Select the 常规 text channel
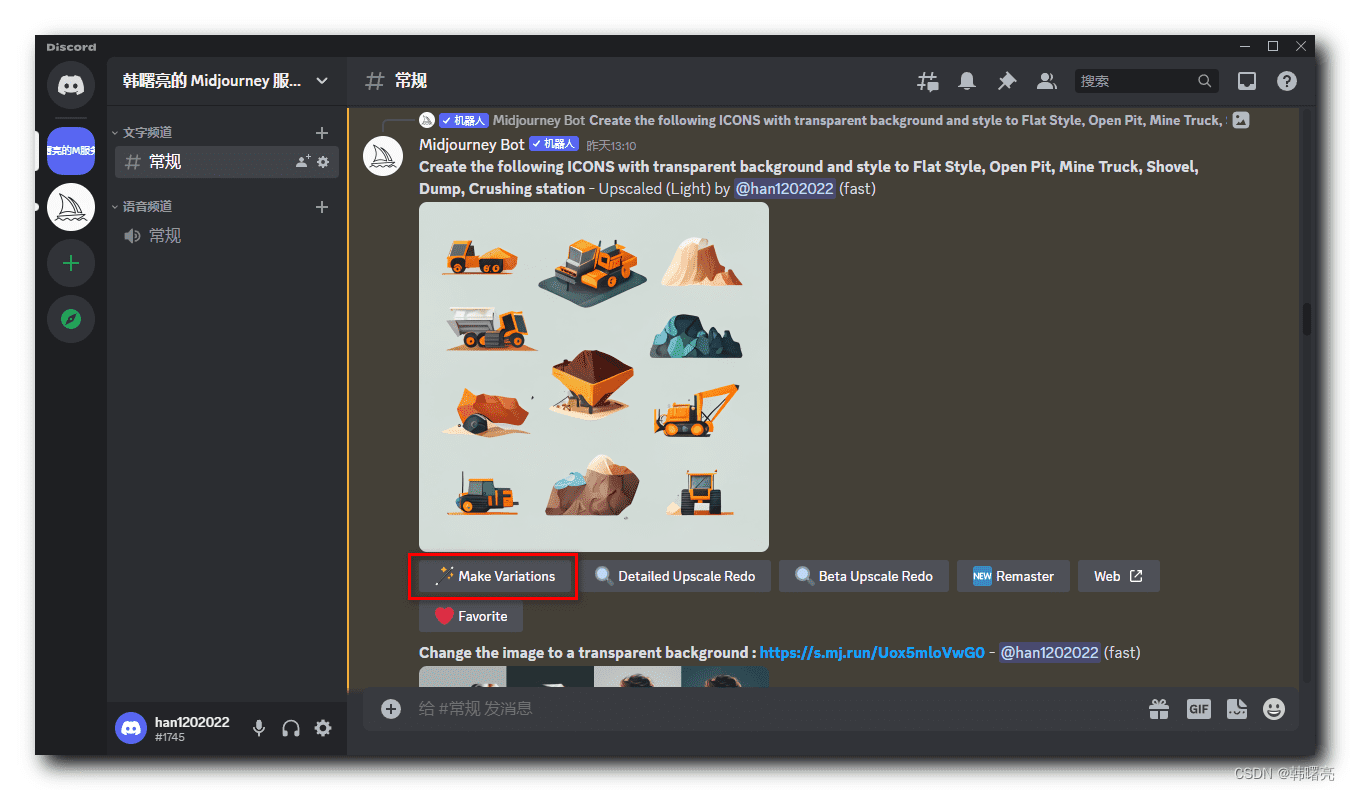The width and height of the screenshot is (1350, 790). click(x=227, y=161)
